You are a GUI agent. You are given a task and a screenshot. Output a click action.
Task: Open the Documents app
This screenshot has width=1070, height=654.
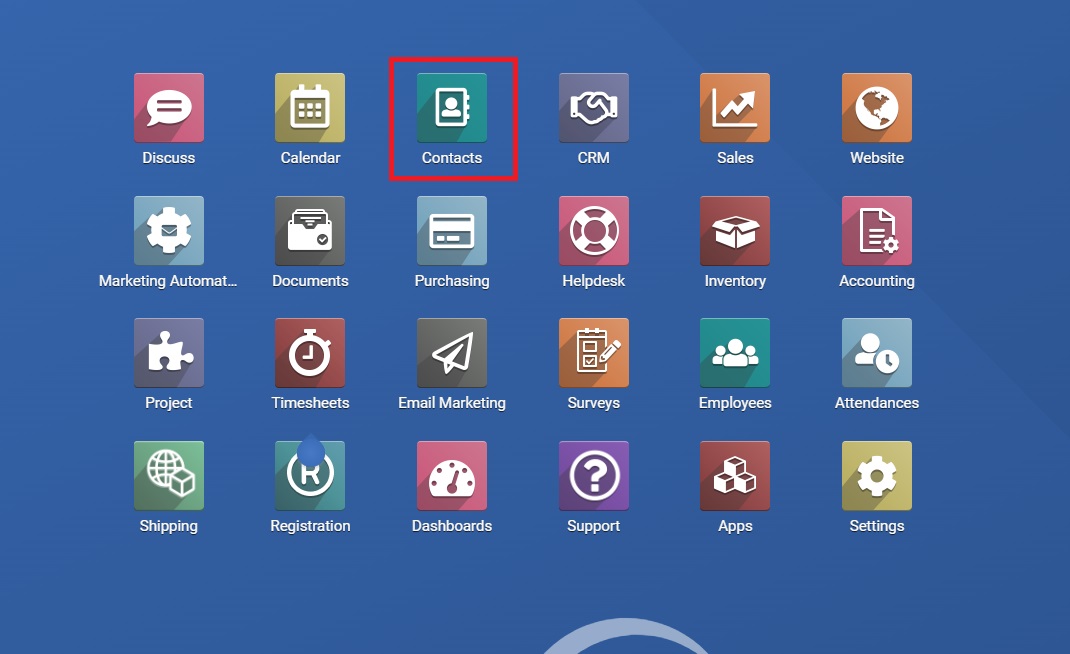[x=310, y=231]
